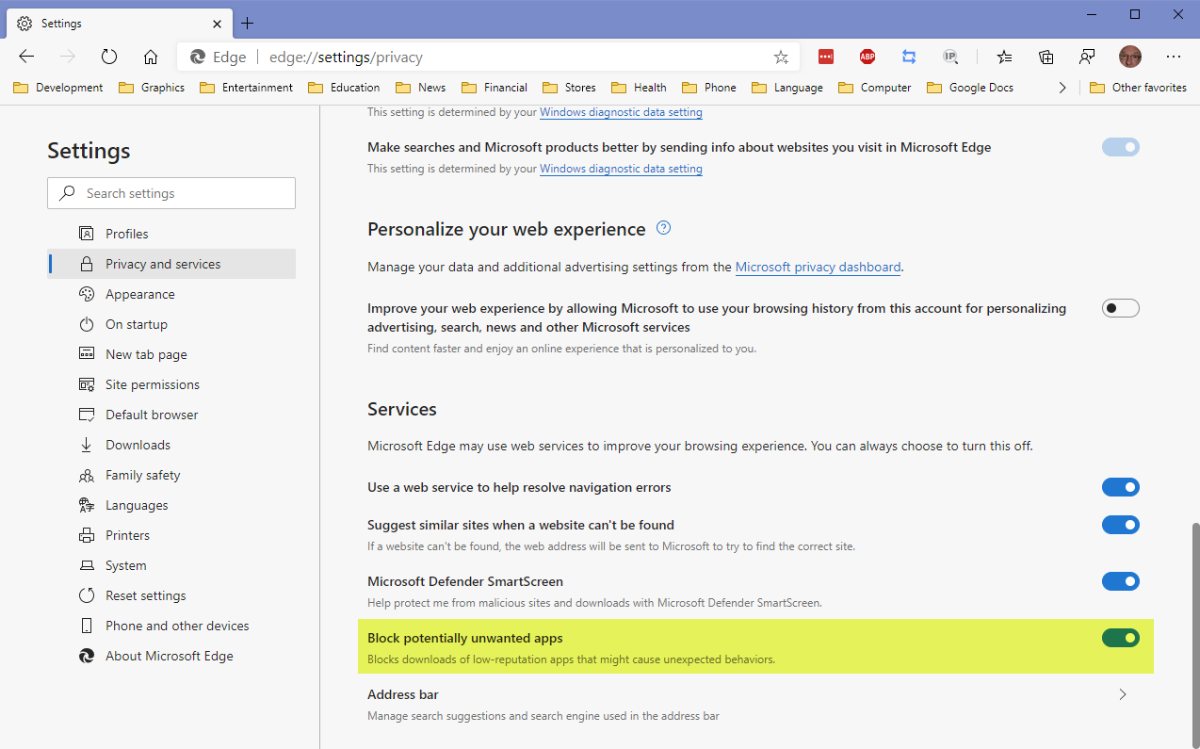This screenshot has width=1200, height=749.
Task: Open the Favorites list icon
Action: click(x=1005, y=57)
